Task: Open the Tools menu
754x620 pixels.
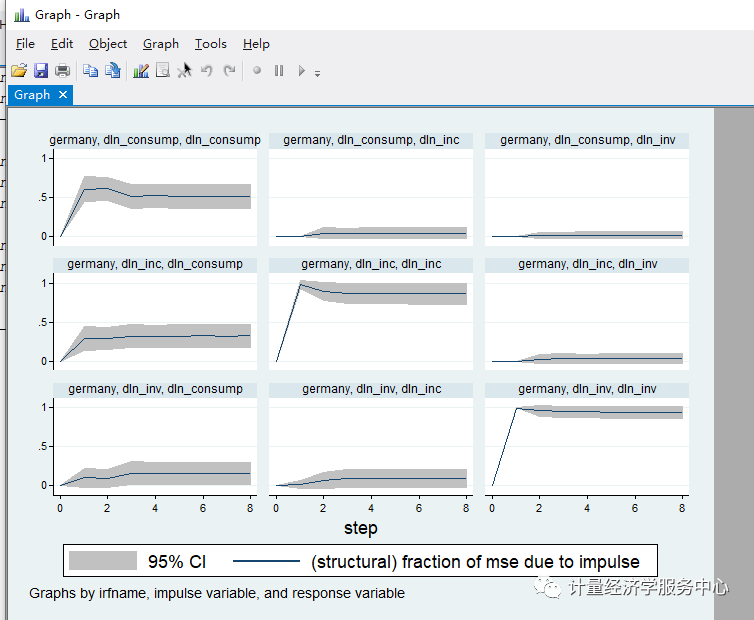Action: pyautogui.click(x=210, y=44)
